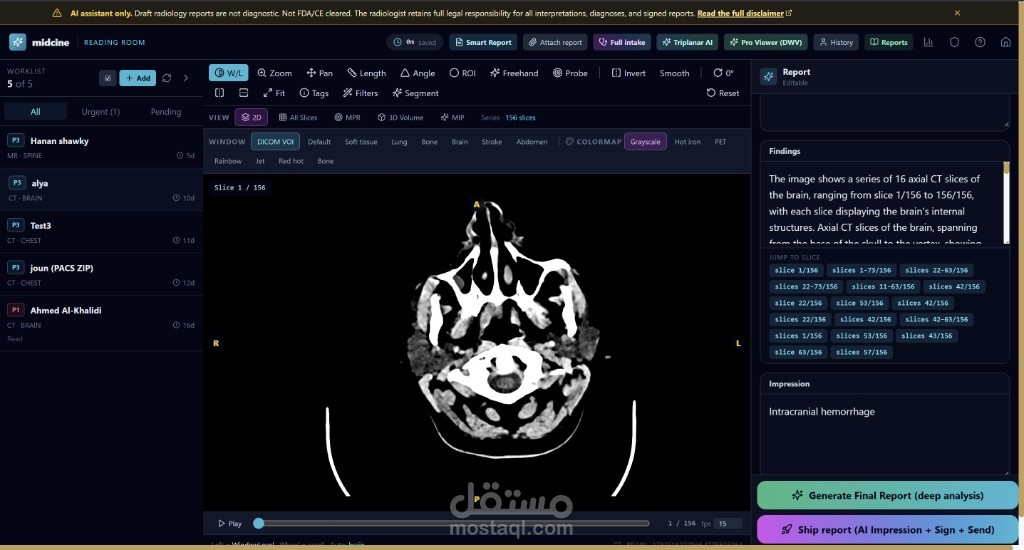Select Rainbow colormap

[228, 161]
